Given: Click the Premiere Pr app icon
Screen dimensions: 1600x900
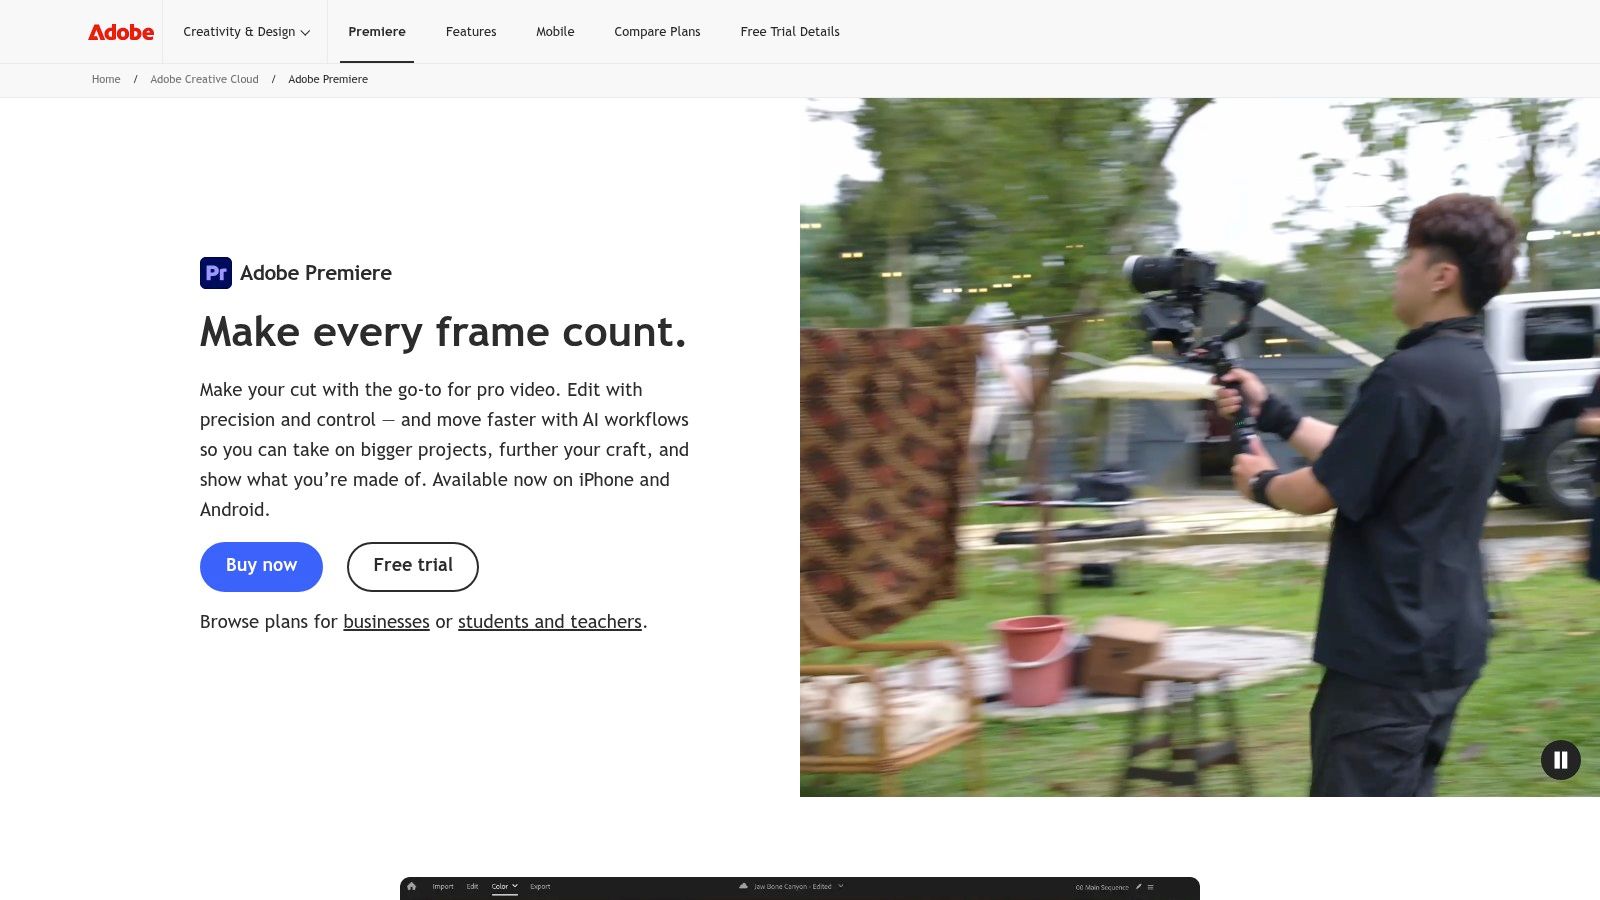Looking at the screenshot, I should (x=216, y=273).
